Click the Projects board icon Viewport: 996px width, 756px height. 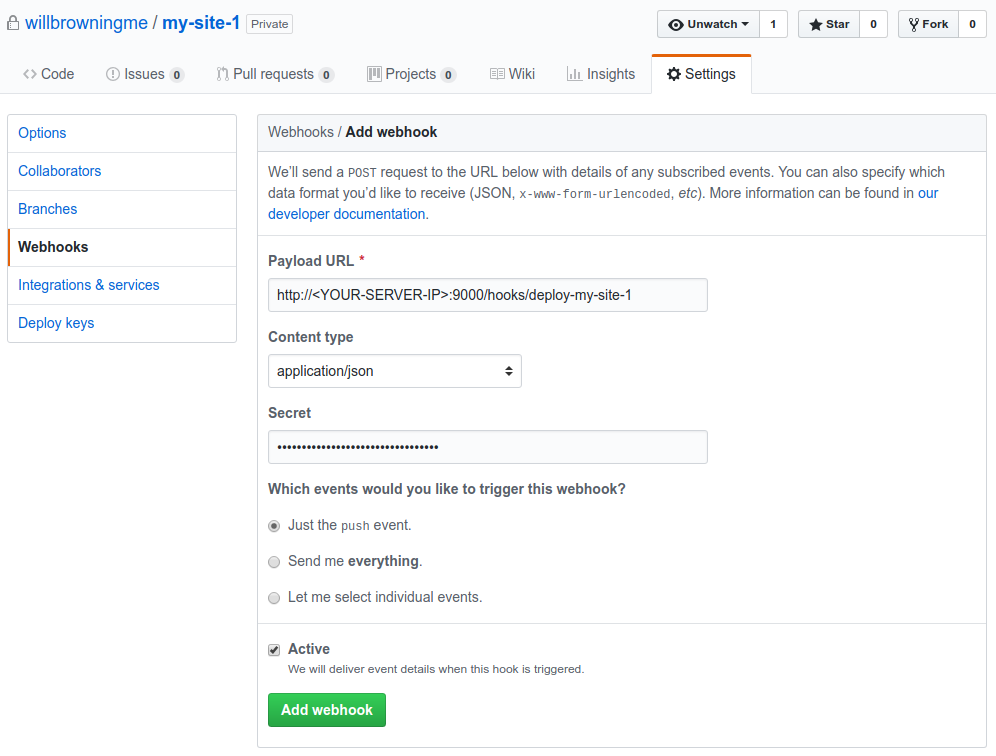click(x=374, y=74)
